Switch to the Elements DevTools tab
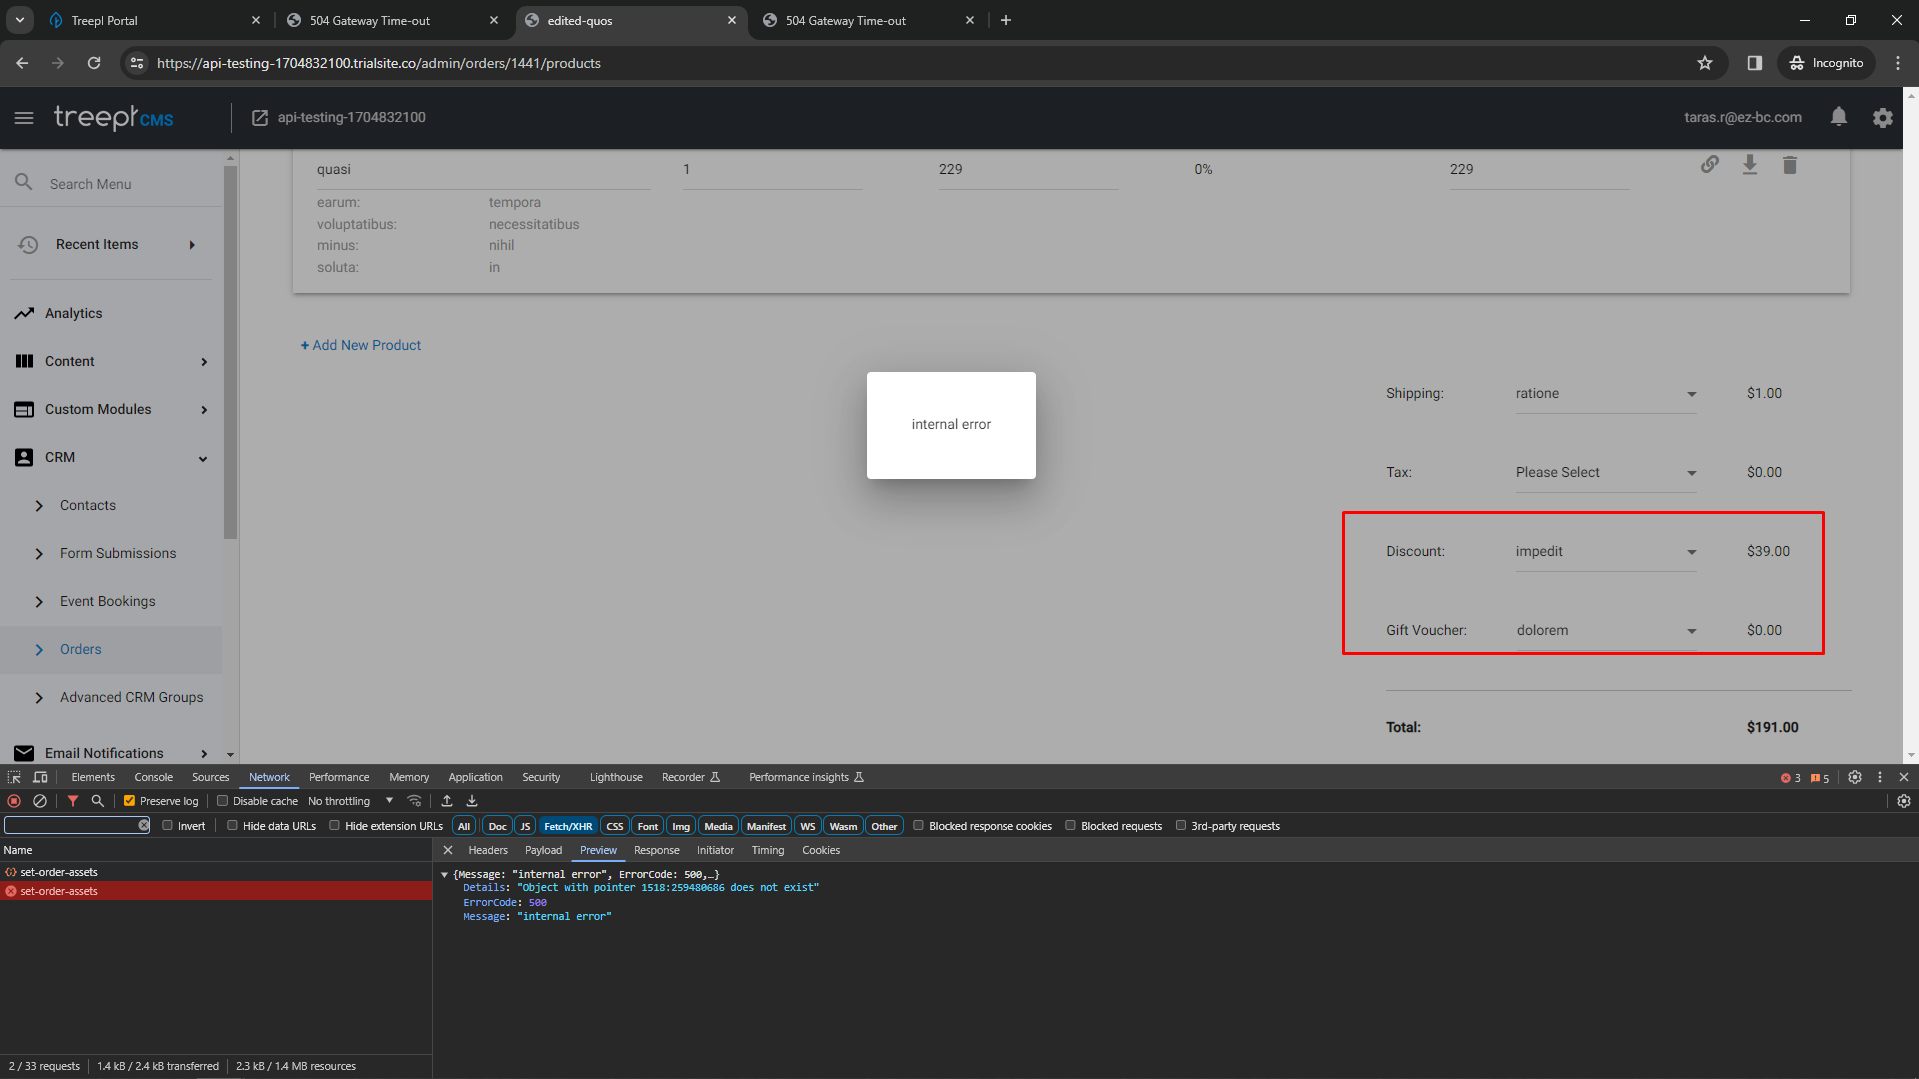 93,777
